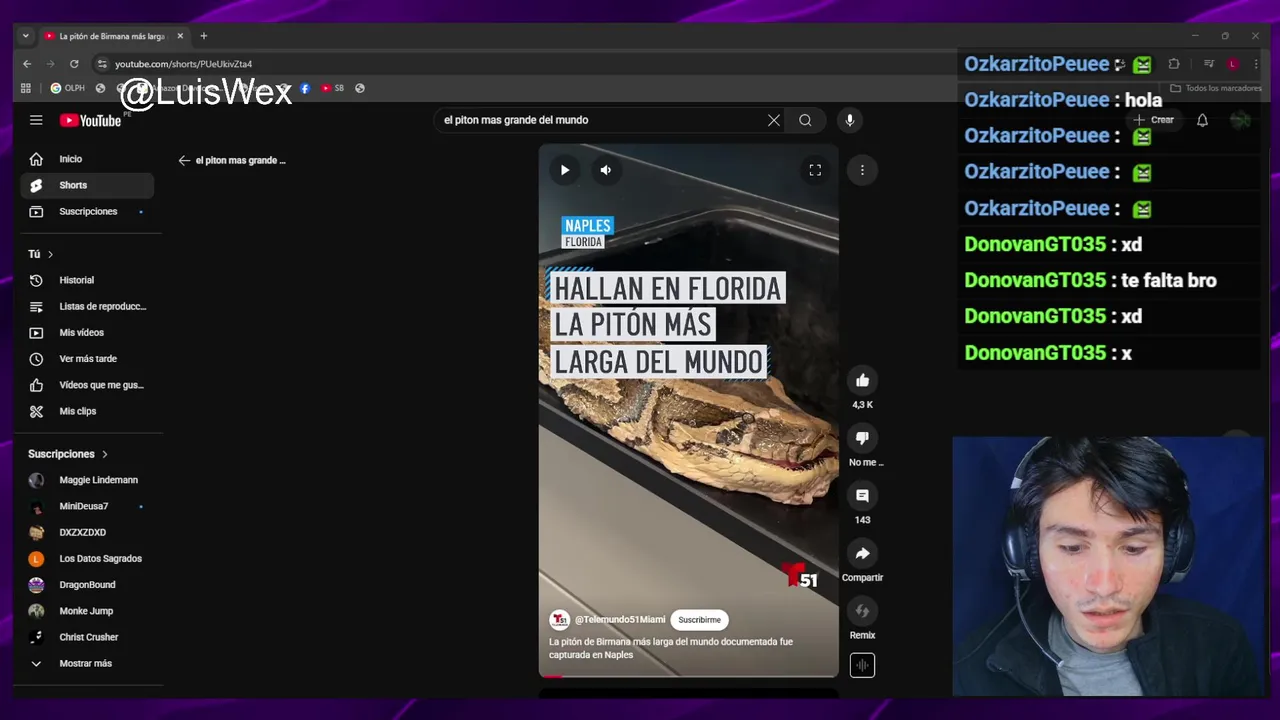This screenshot has height=720, width=1280.
Task: Remix this Short
Action: click(x=862, y=611)
